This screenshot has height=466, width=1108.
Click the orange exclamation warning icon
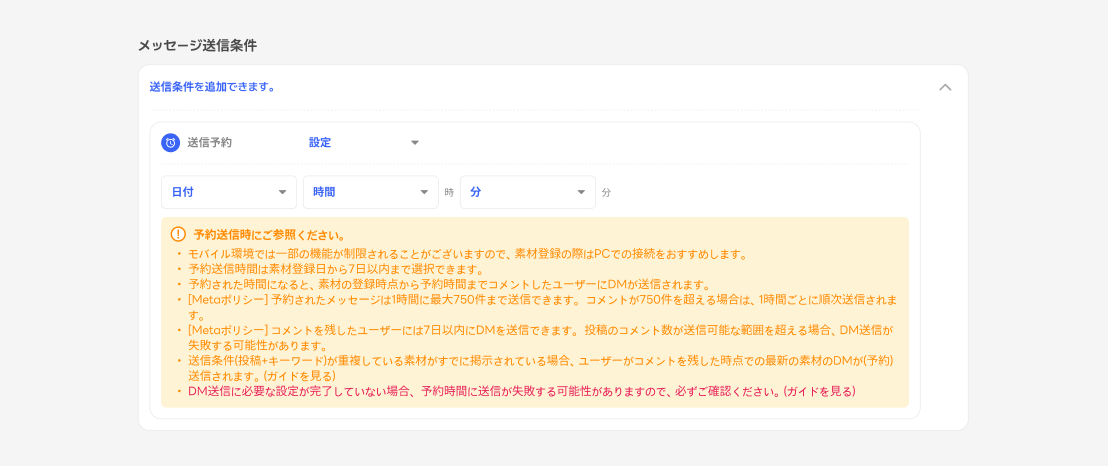[x=178, y=235]
